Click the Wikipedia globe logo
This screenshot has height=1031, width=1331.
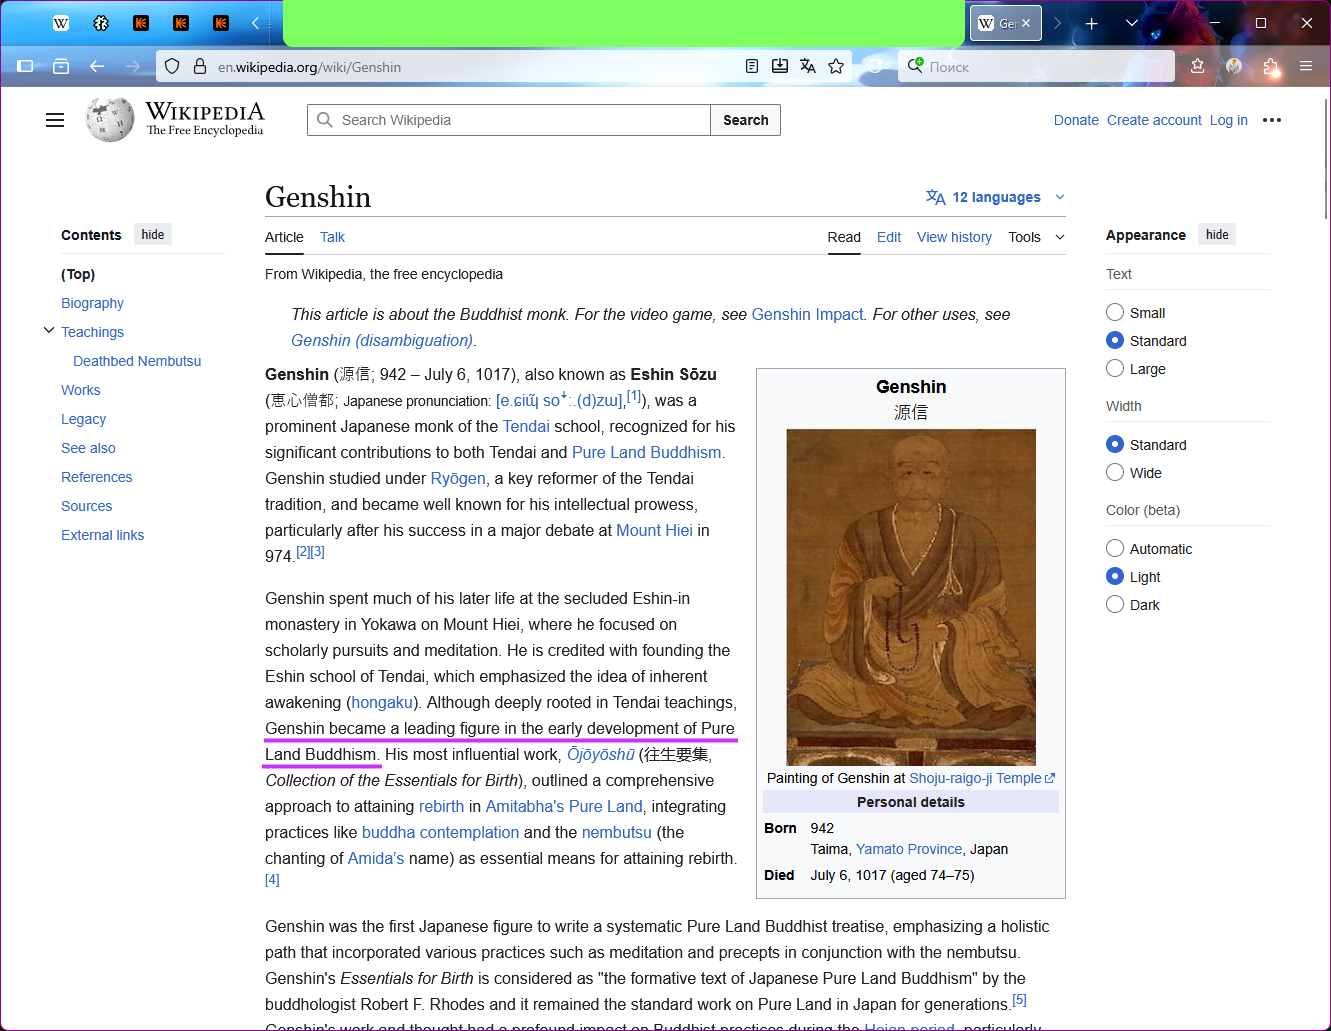click(x=110, y=120)
